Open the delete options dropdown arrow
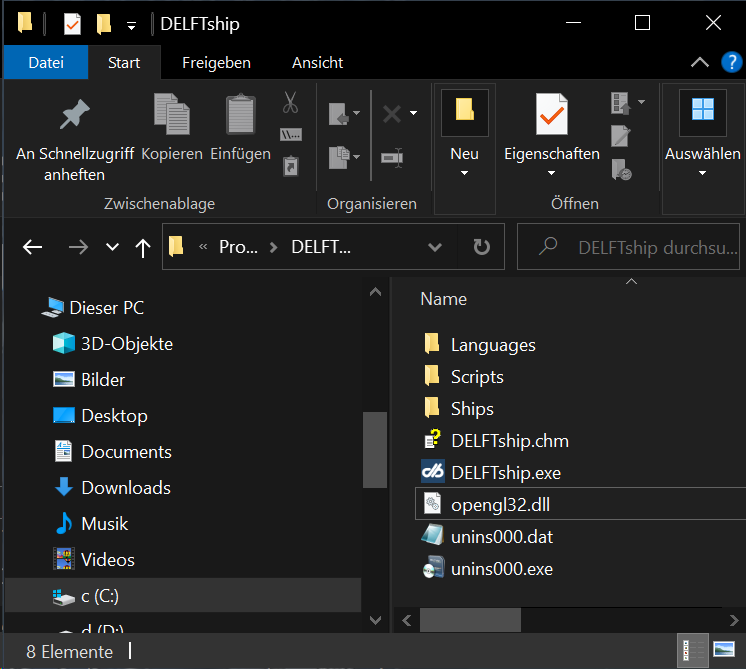 pos(413,113)
